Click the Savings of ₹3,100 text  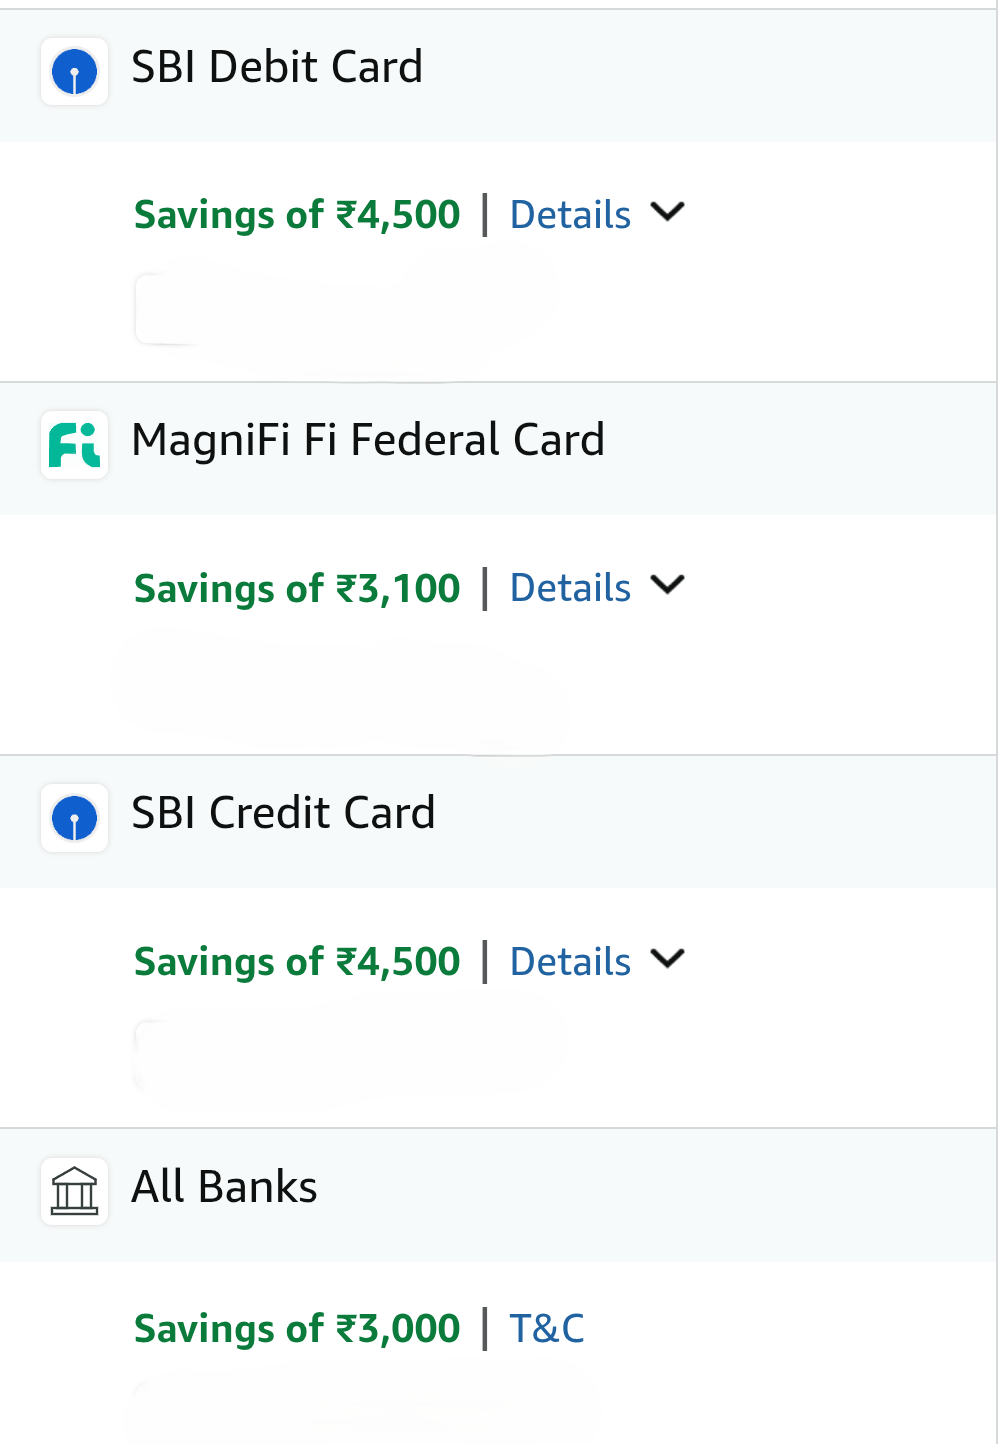click(x=297, y=589)
